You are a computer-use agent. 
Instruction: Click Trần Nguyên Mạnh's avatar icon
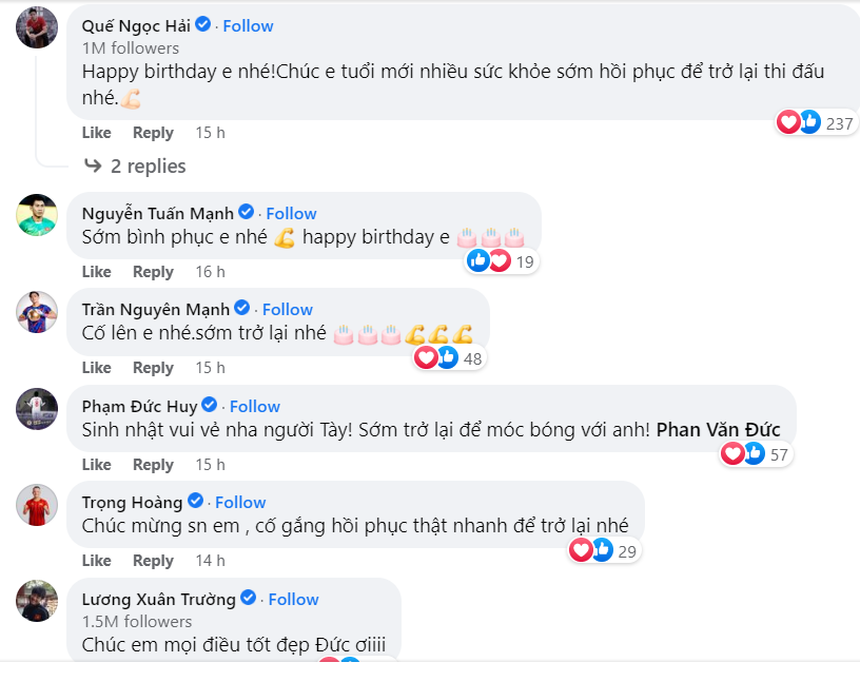(37, 312)
